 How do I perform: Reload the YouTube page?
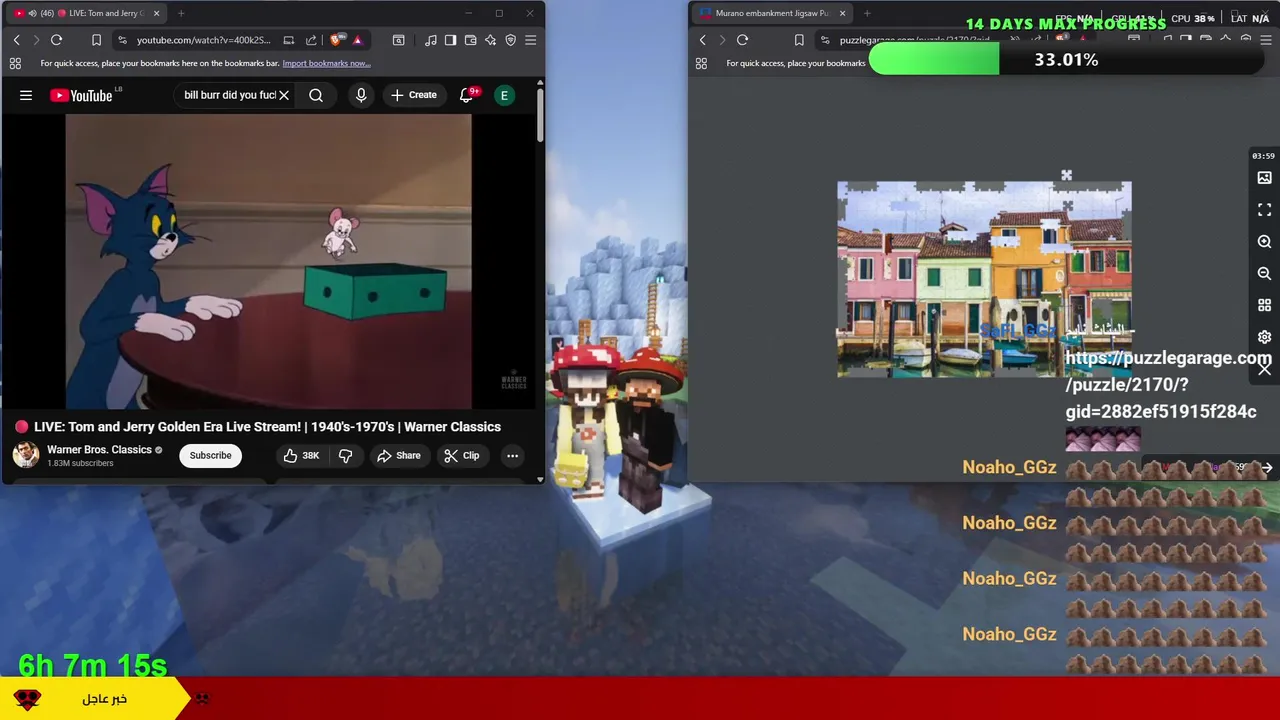56,40
